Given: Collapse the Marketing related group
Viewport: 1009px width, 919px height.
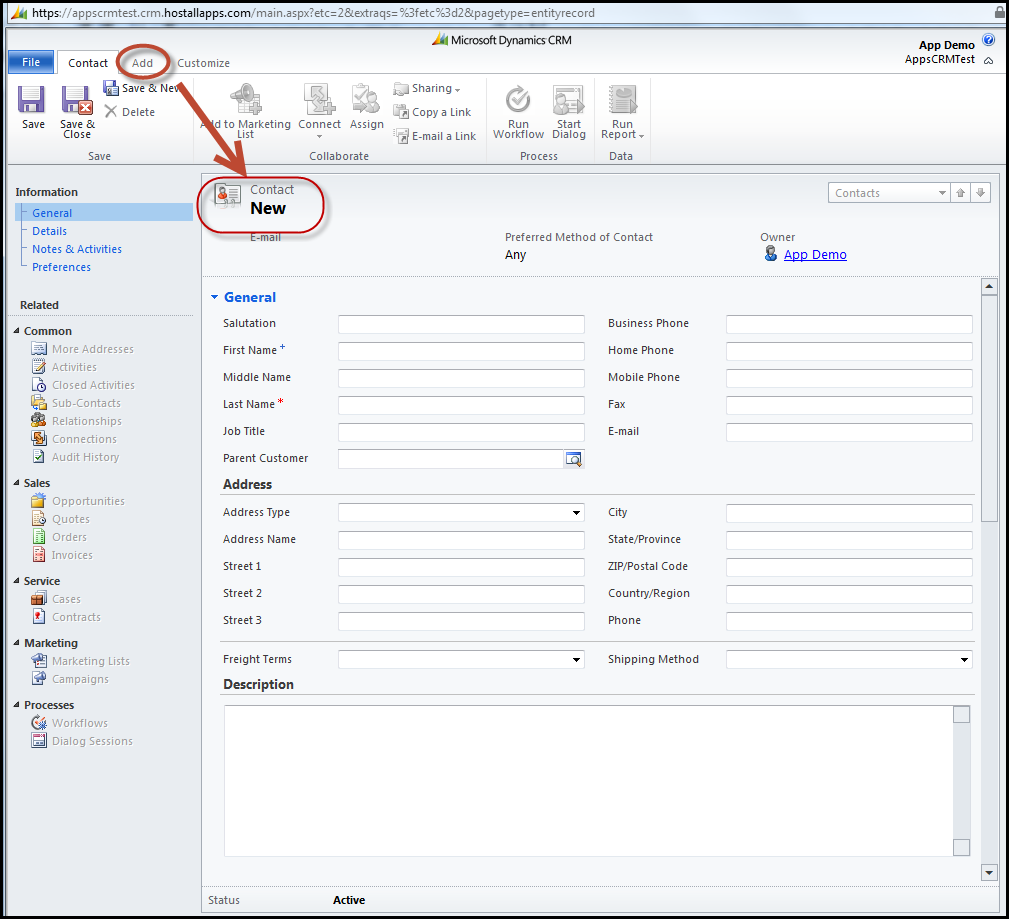Looking at the screenshot, I should point(17,643).
